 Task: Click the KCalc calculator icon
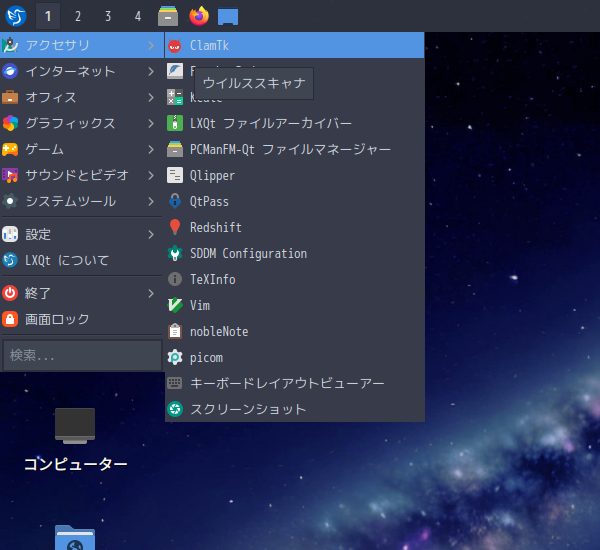175,97
